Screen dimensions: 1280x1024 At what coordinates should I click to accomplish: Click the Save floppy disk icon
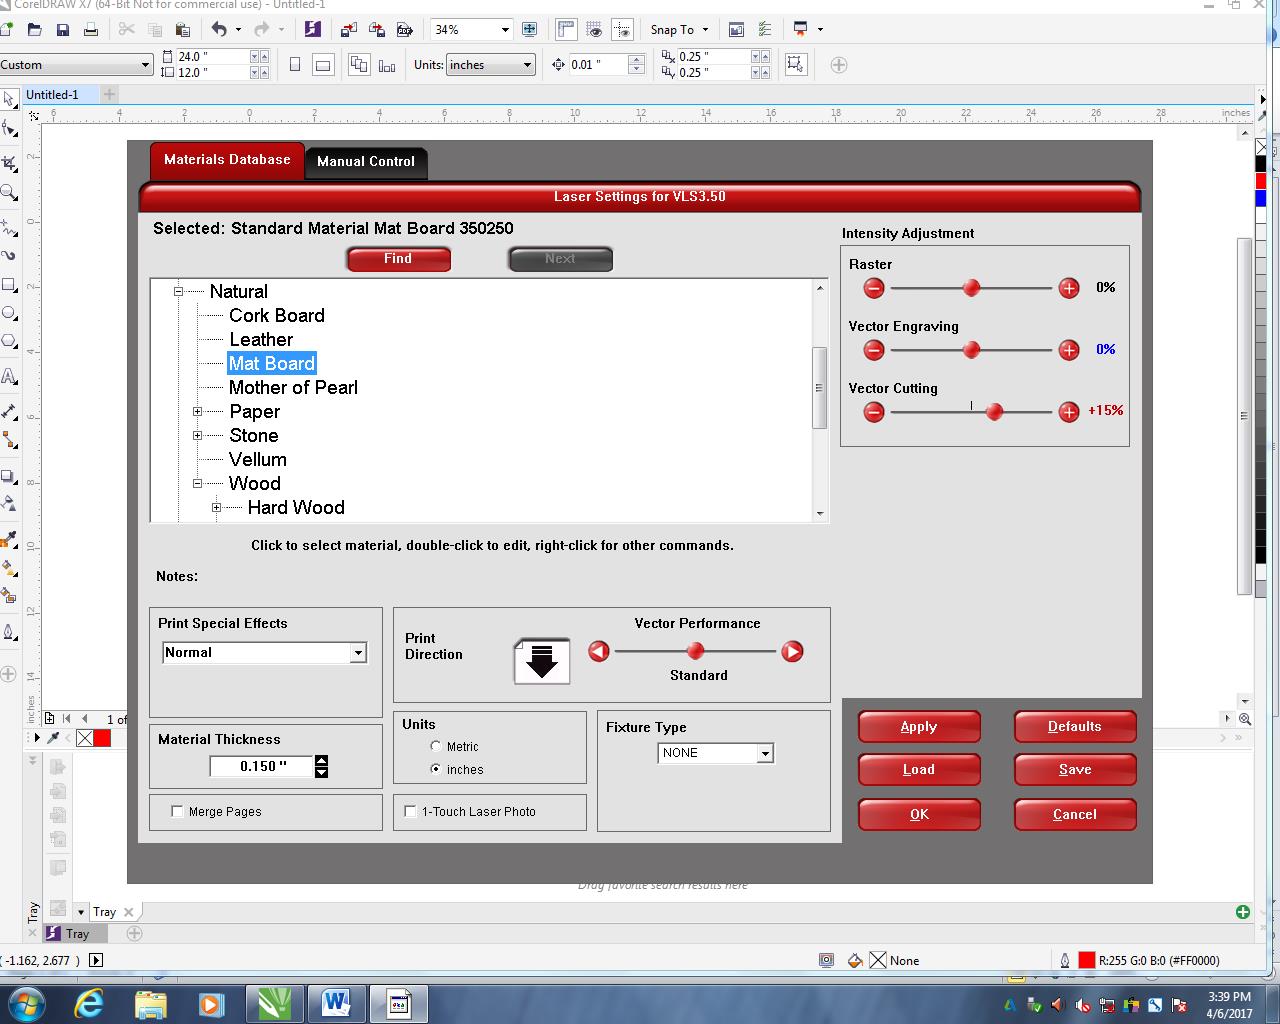click(x=63, y=30)
